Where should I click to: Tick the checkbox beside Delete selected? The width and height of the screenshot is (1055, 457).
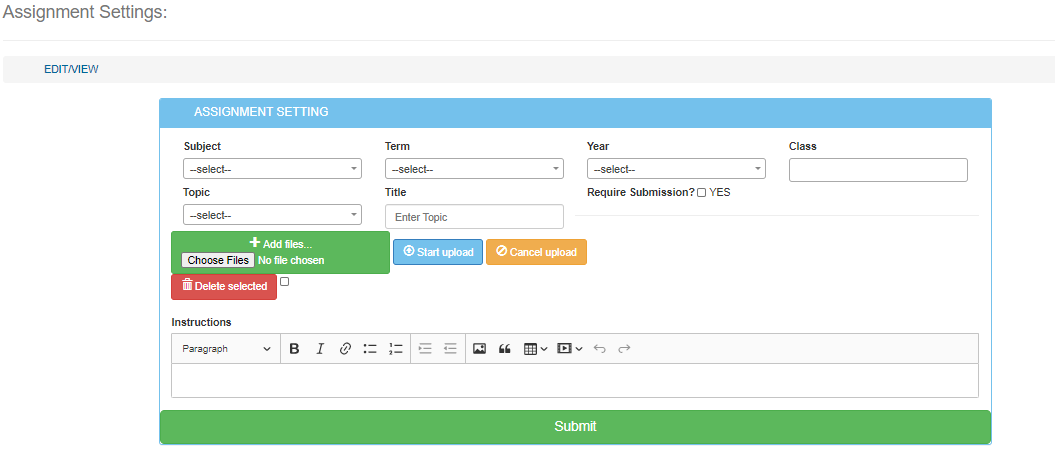284,282
